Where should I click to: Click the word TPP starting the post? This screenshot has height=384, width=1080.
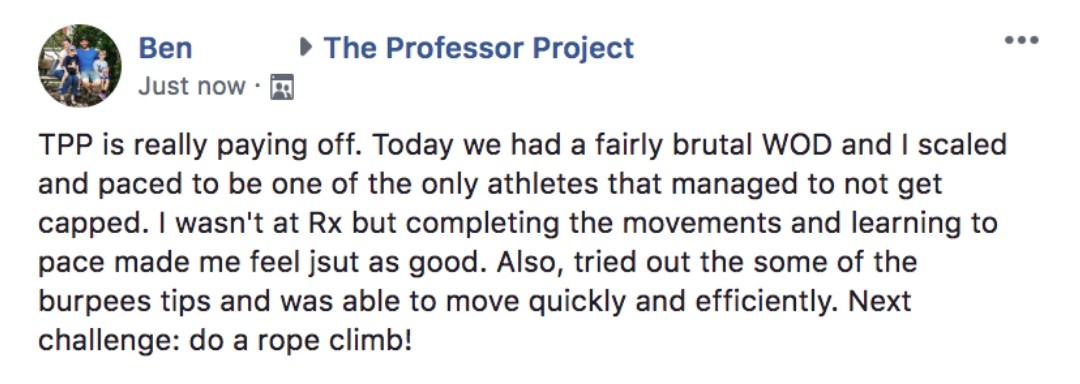pos(62,145)
